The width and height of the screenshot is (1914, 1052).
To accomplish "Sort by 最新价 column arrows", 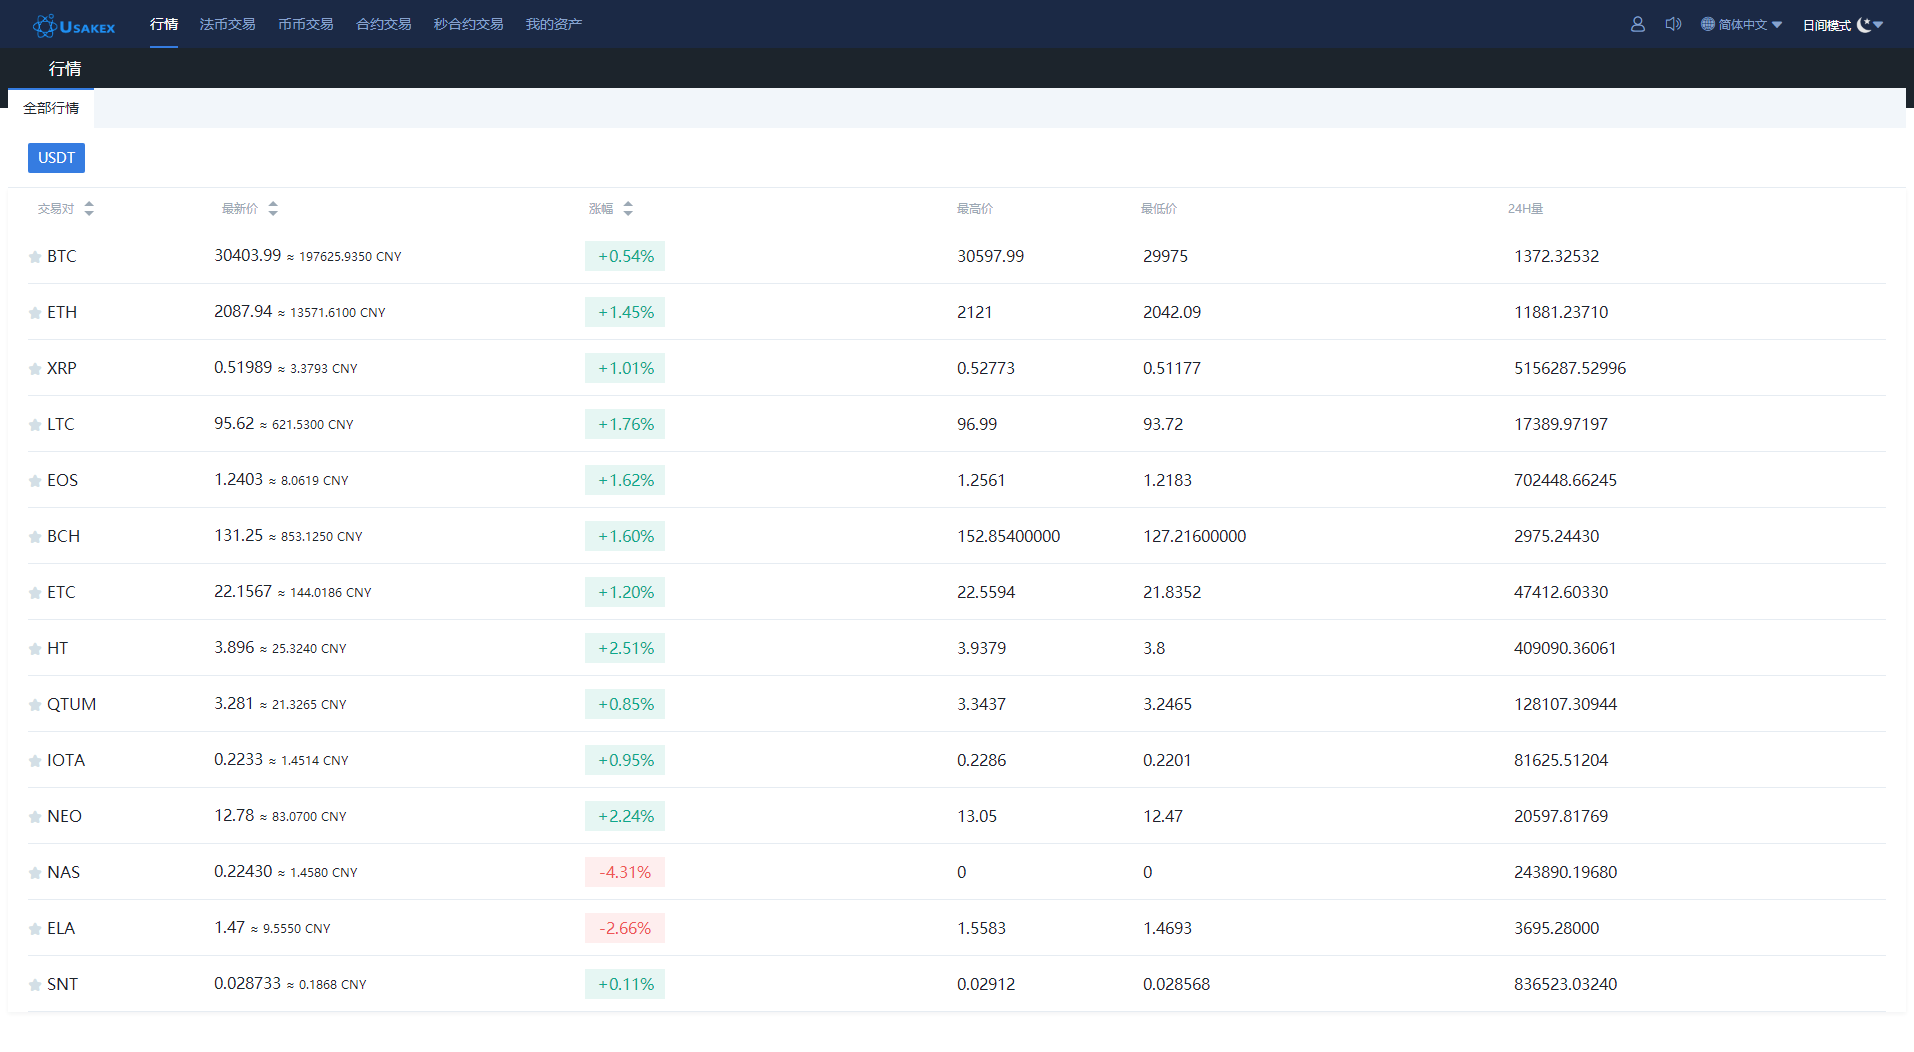I will (273, 208).
